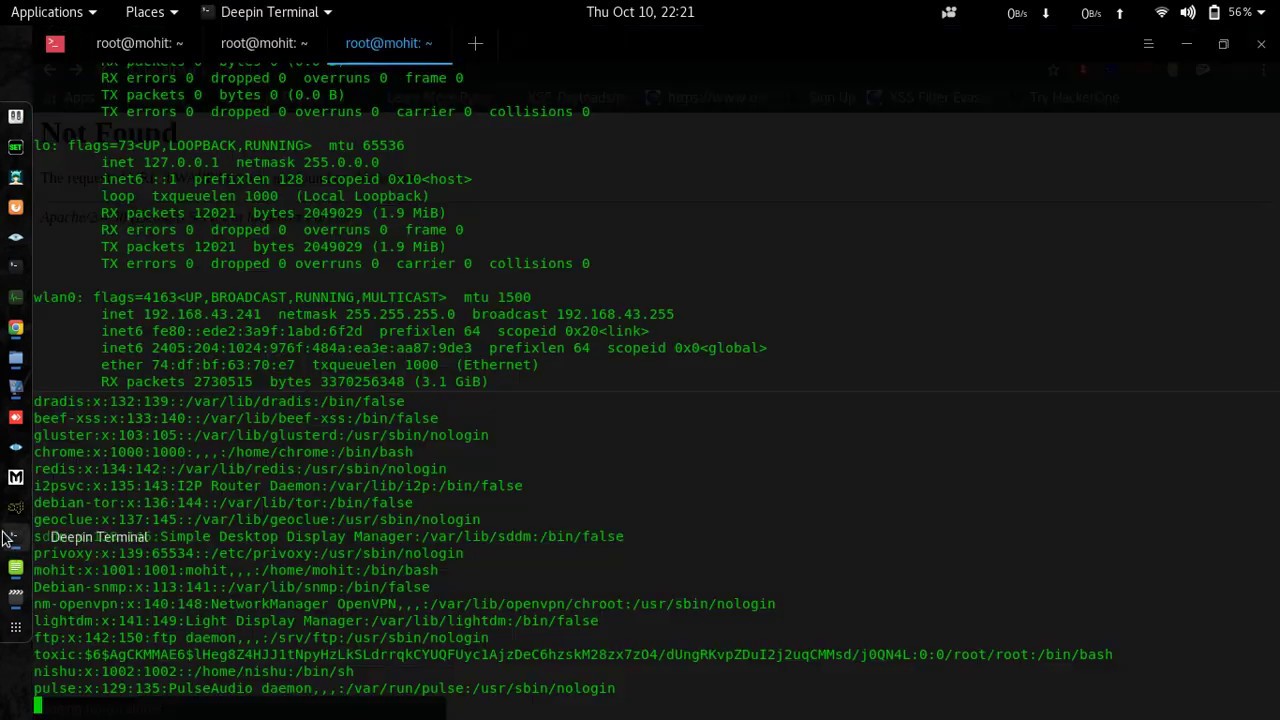The height and width of the screenshot is (720, 1280).
Task: Click the 'inet 192.168.43.241' line
Action: [x=387, y=314]
